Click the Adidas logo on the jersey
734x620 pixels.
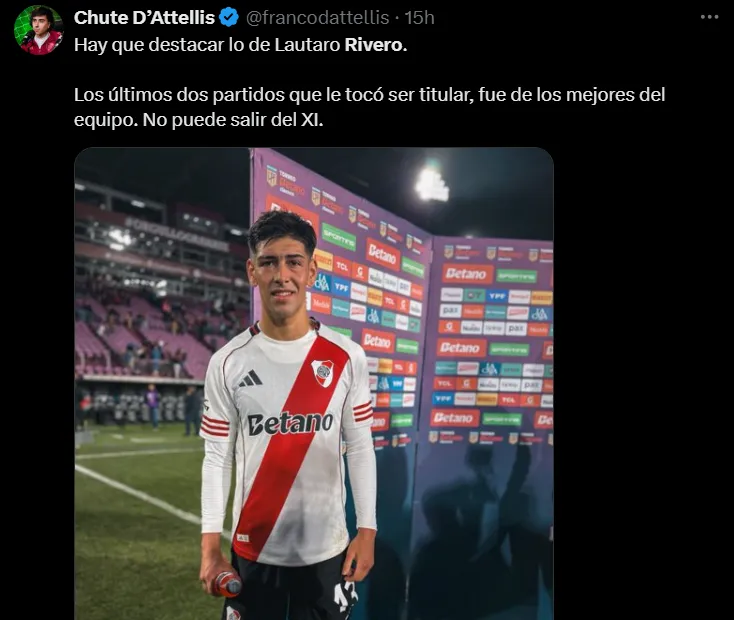pos(250,379)
